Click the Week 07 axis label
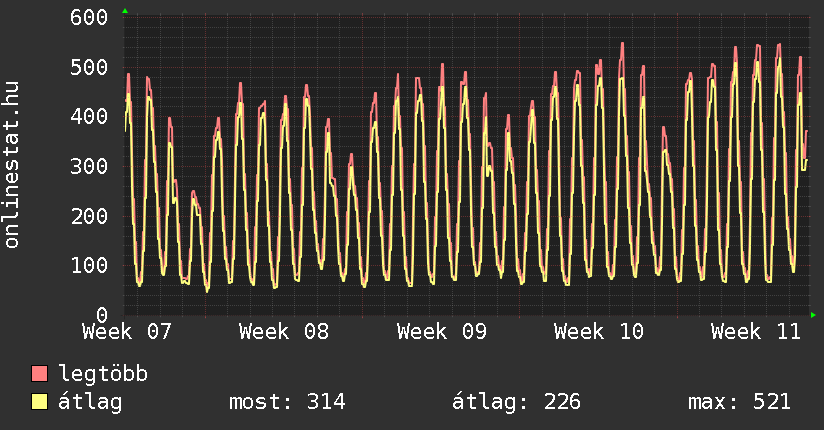The image size is (824, 430). click(128, 331)
